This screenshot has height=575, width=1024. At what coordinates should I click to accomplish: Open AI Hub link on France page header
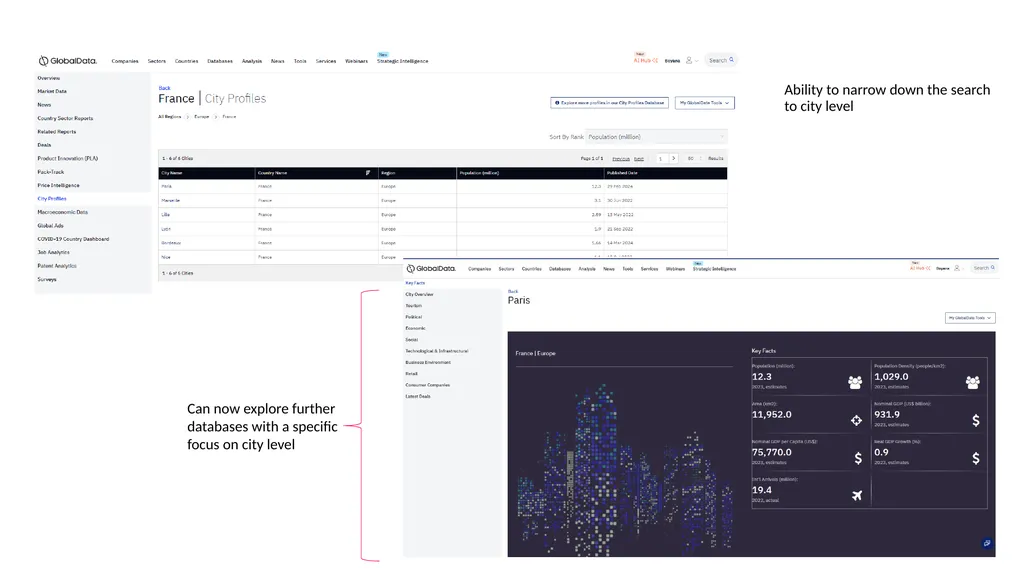(645, 60)
